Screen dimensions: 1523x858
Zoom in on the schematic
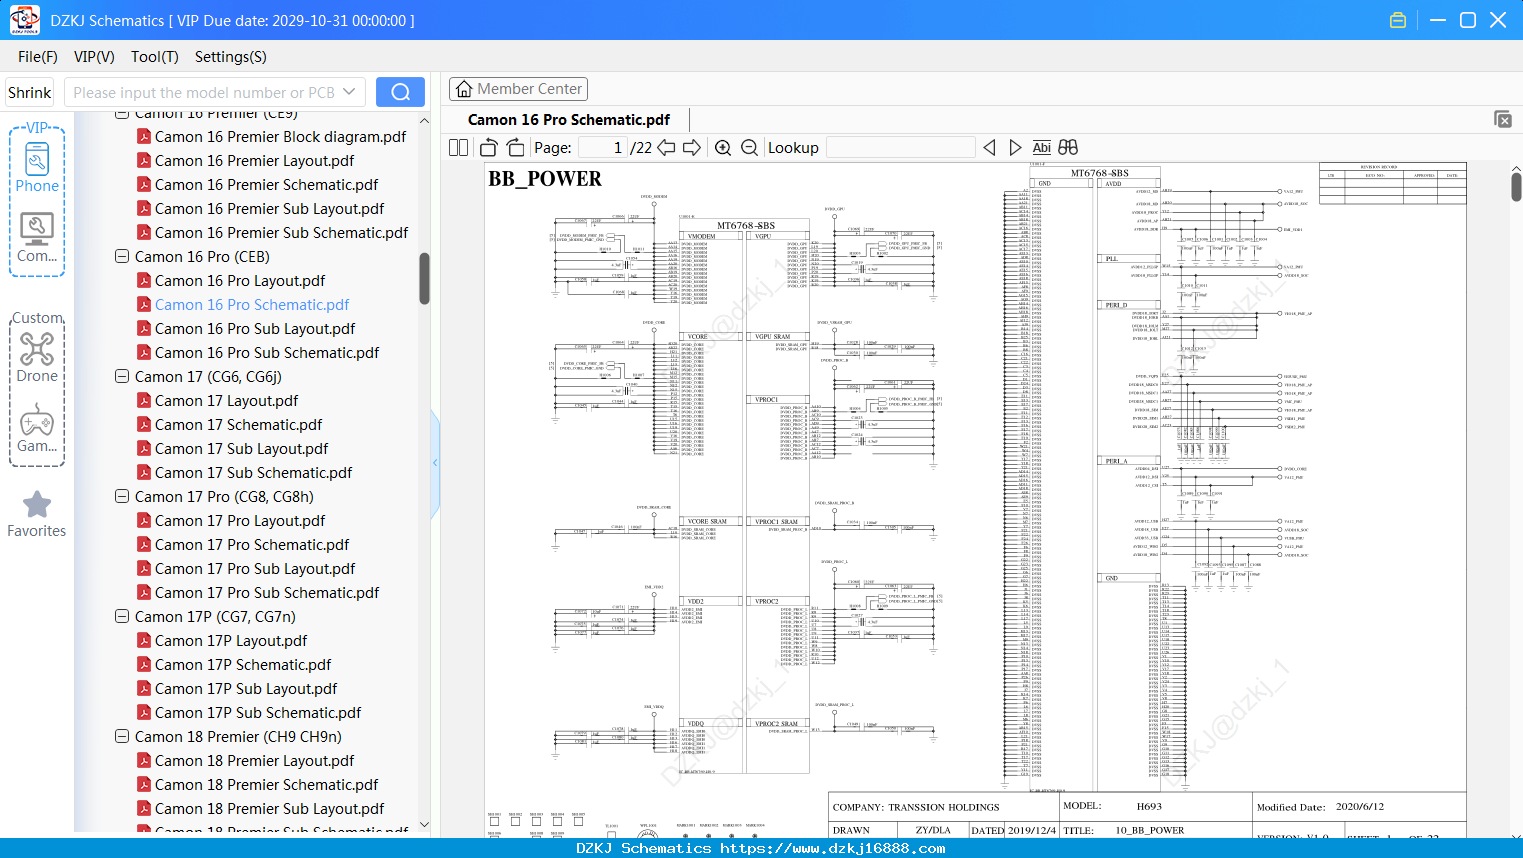[723, 148]
